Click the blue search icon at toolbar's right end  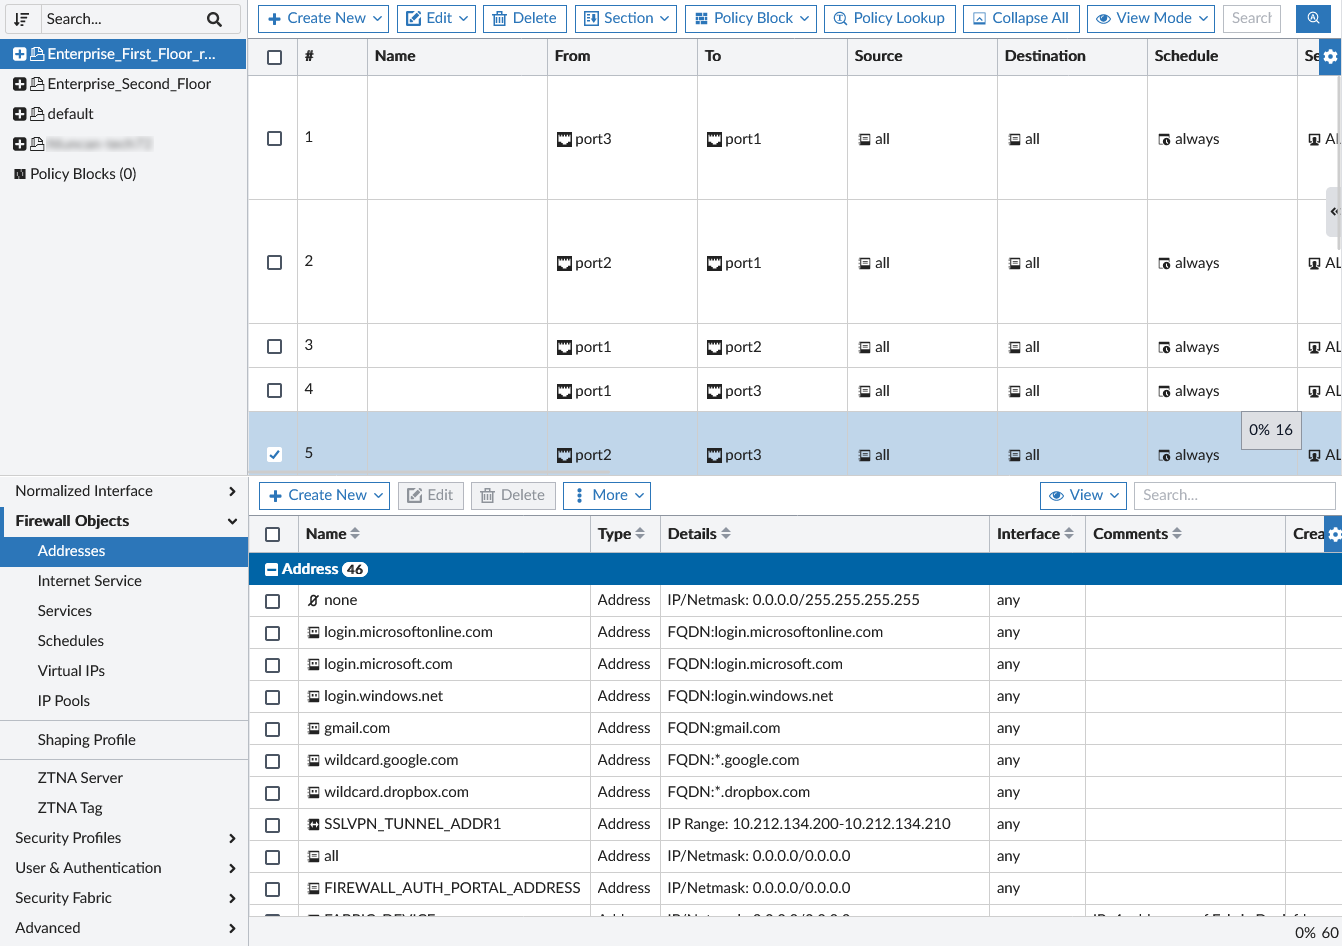[1313, 18]
